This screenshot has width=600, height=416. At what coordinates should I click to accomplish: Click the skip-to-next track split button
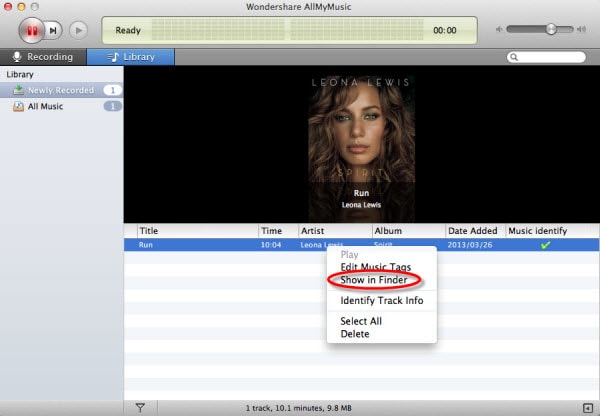(54, 30)
